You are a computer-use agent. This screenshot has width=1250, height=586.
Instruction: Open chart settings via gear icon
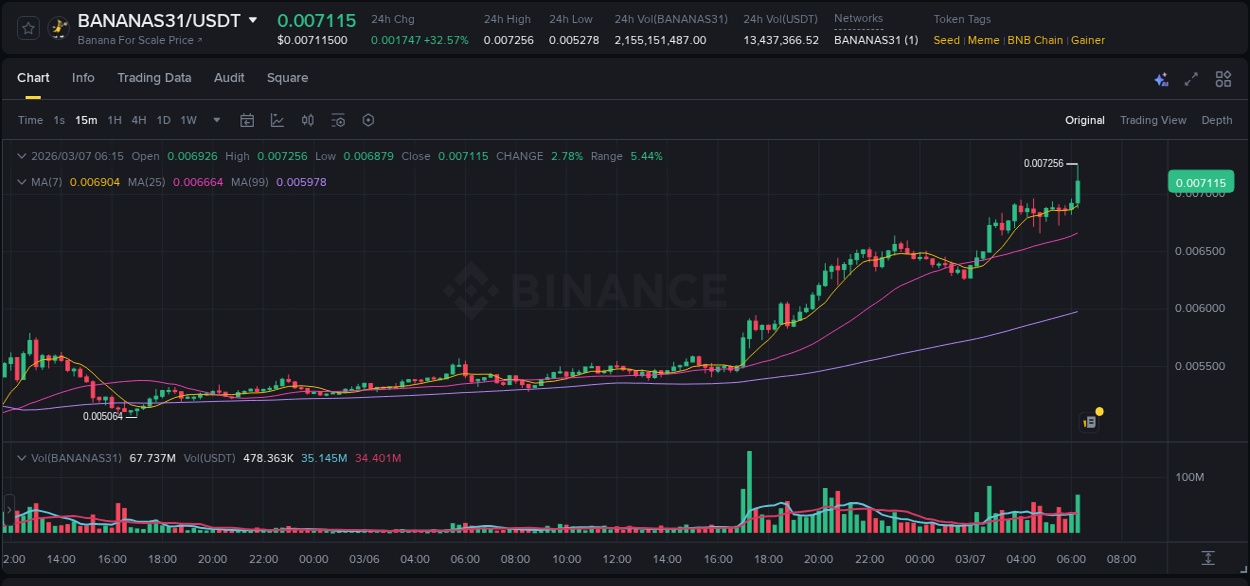pos(368,120)
